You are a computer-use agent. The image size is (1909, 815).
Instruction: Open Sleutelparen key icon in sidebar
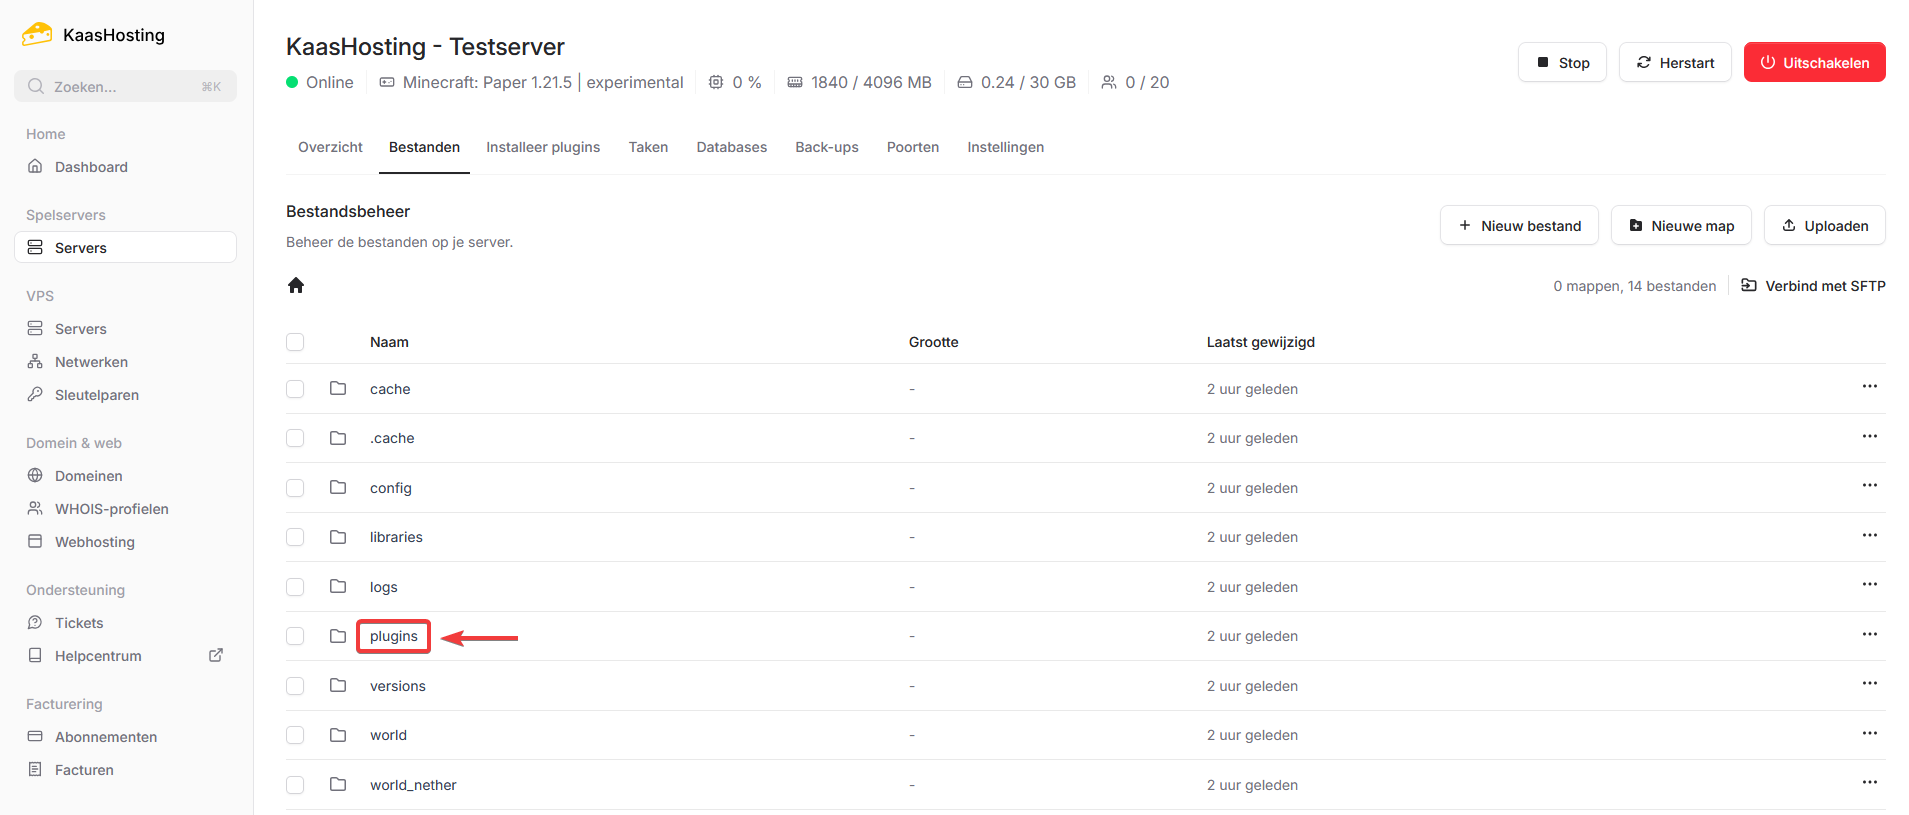(35, 394)
